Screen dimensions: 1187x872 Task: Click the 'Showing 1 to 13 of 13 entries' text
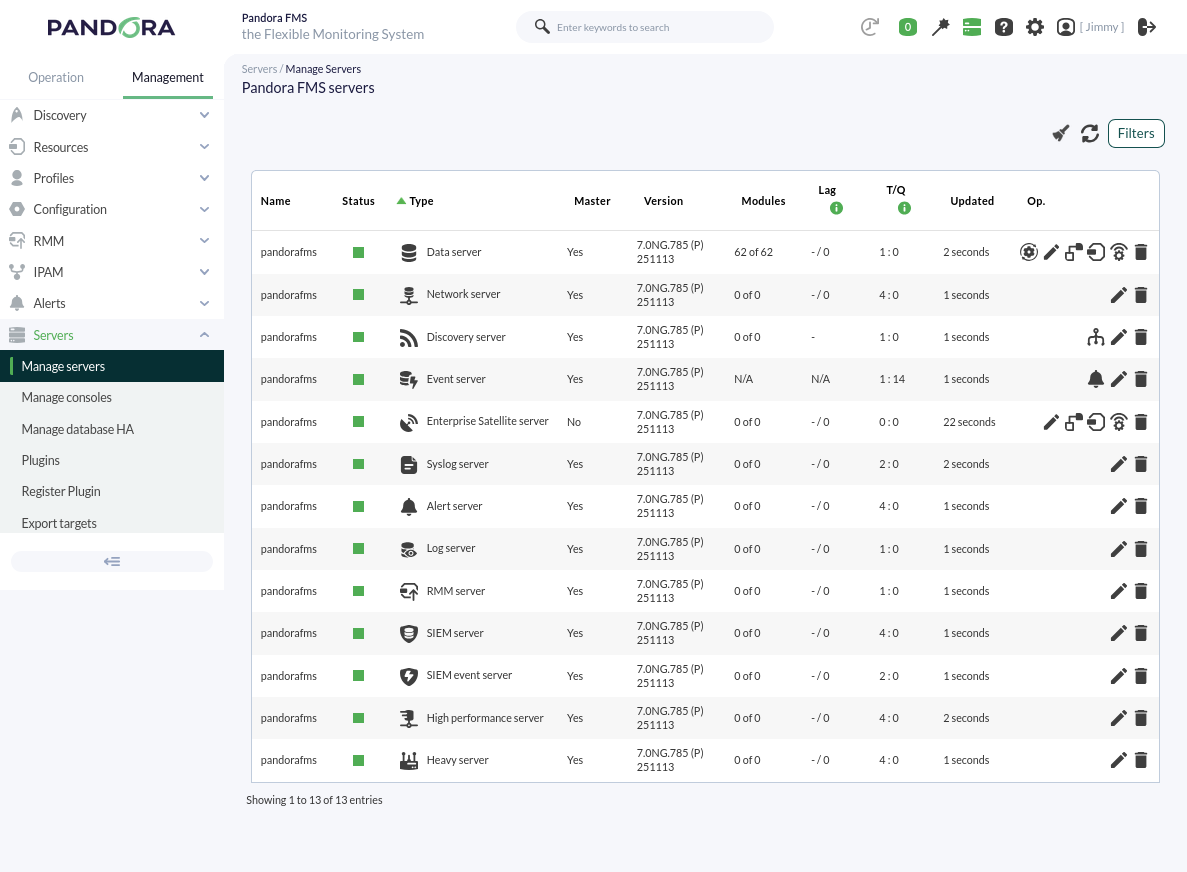coord(314,800)
